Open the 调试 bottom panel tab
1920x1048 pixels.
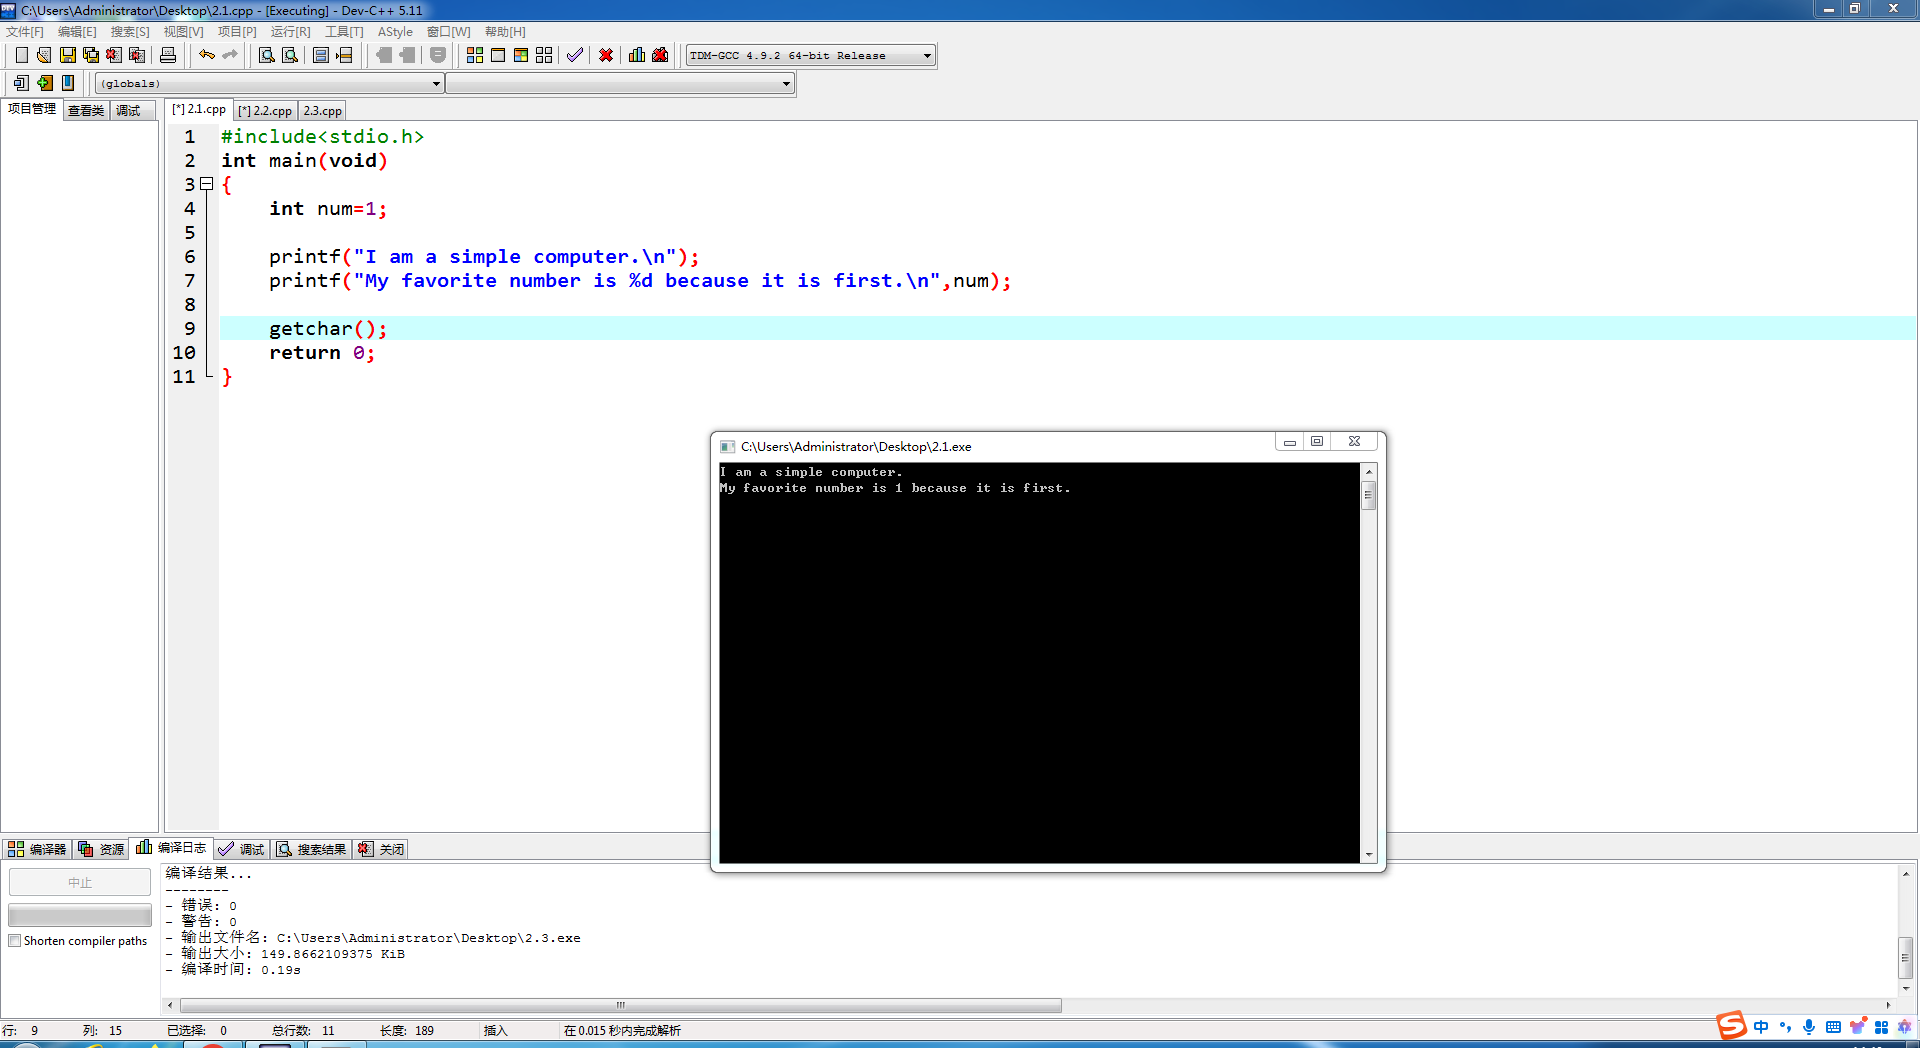tap(241, 849)
